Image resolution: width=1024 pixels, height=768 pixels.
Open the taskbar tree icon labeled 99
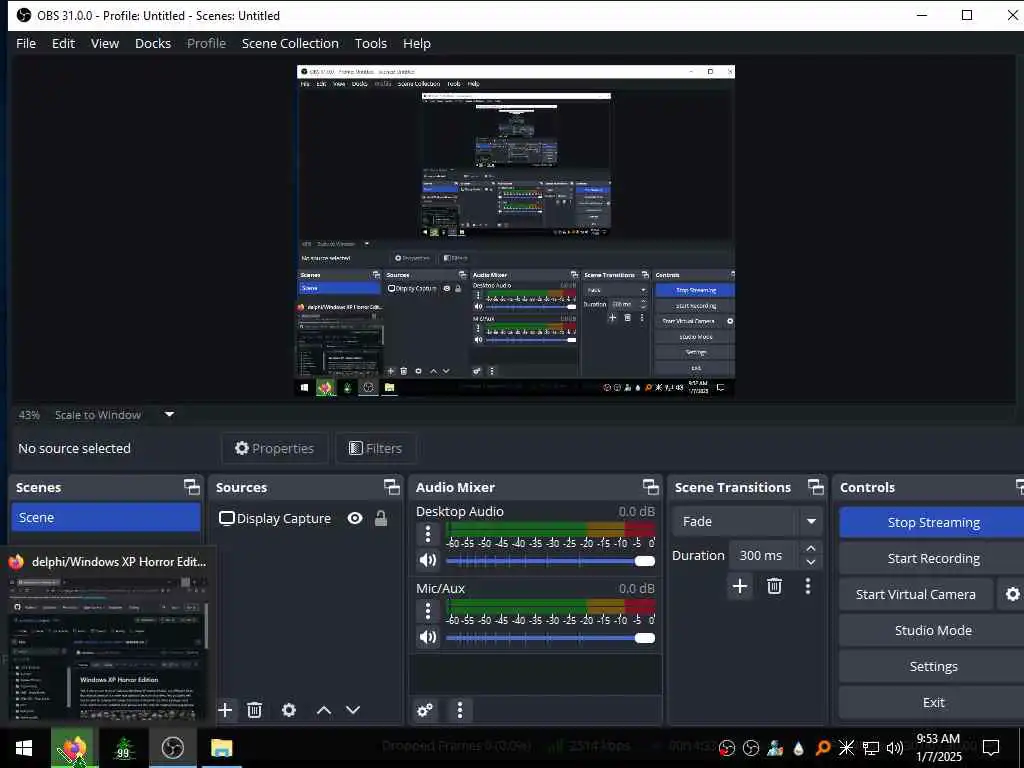pos(123,748)
